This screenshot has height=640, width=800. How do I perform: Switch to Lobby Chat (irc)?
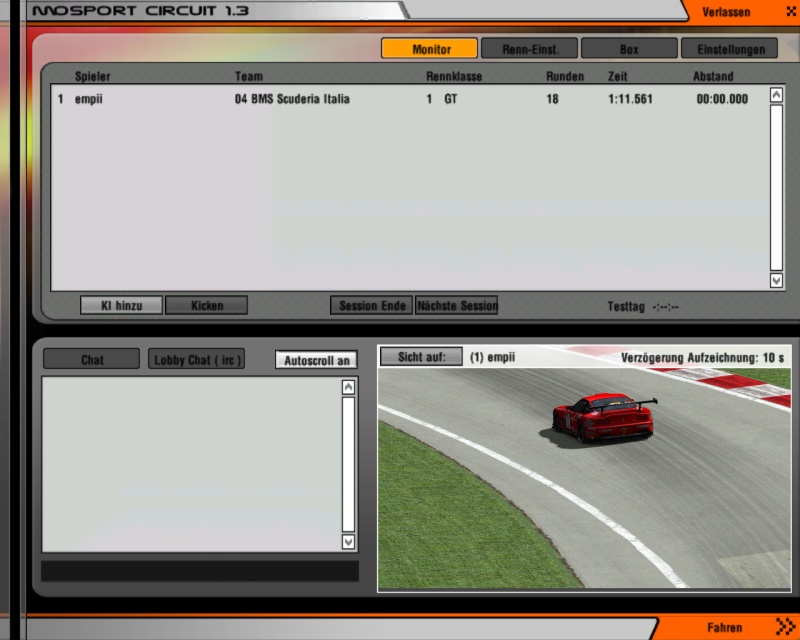point(197,360)
